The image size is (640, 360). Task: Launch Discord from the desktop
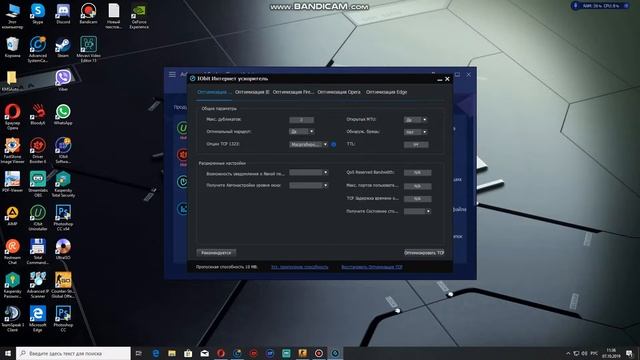[x=63, y=13]
